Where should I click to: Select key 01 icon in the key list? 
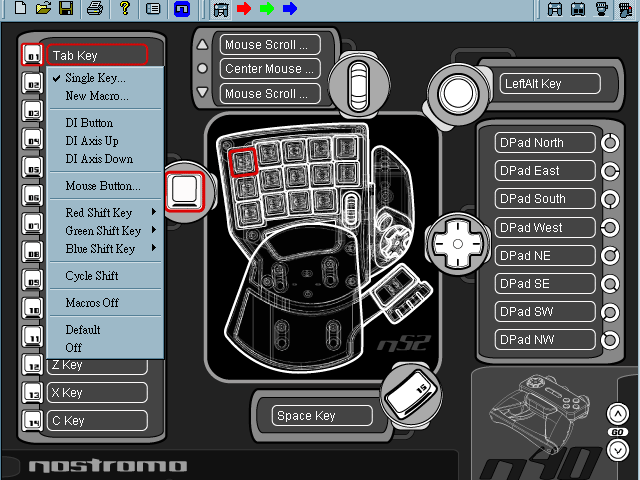pos(32,54)
